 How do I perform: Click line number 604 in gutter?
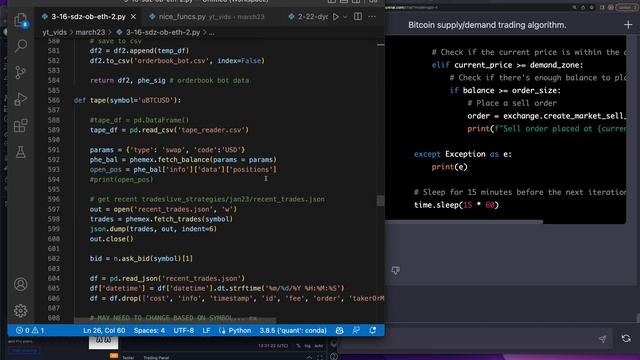(53, 278)
